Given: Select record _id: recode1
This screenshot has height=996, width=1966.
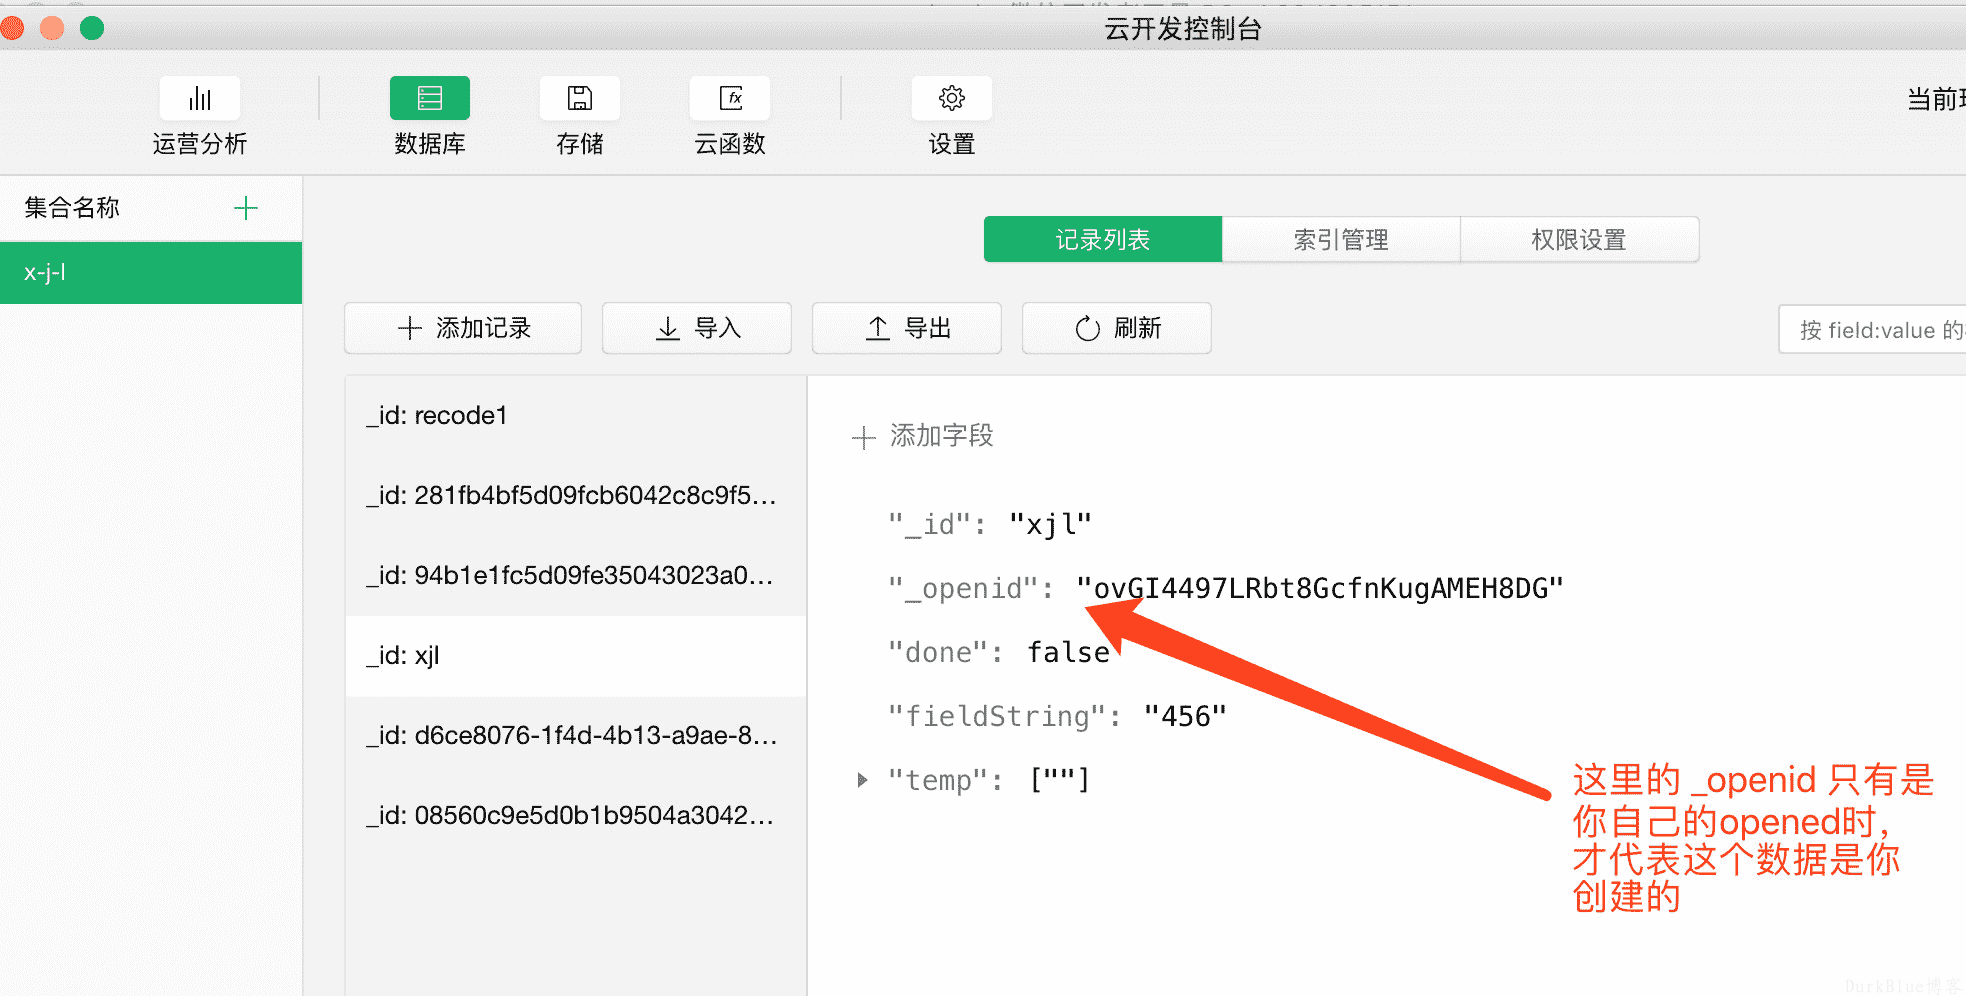Looking at the screenshot, I should [x=576, y=415].
